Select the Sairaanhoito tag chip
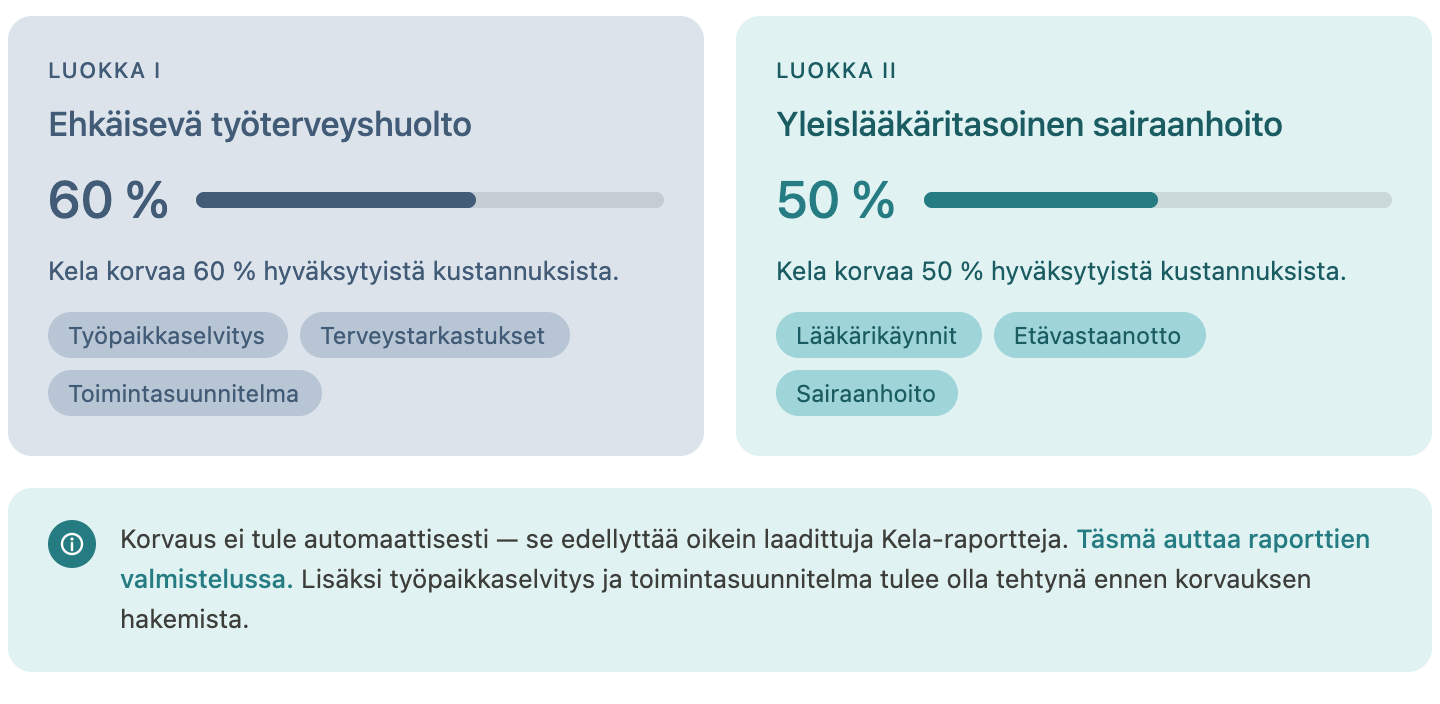 [x=866, y=393]
